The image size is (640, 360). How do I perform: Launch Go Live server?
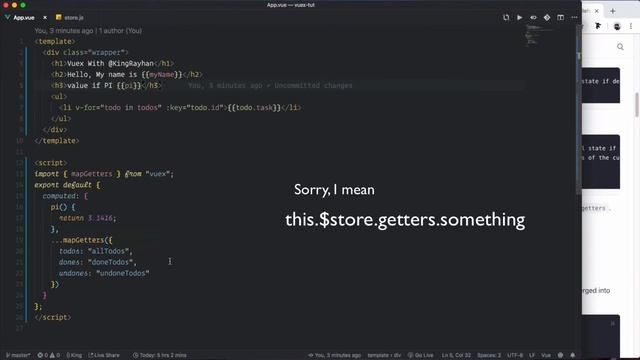click(420, 355)
